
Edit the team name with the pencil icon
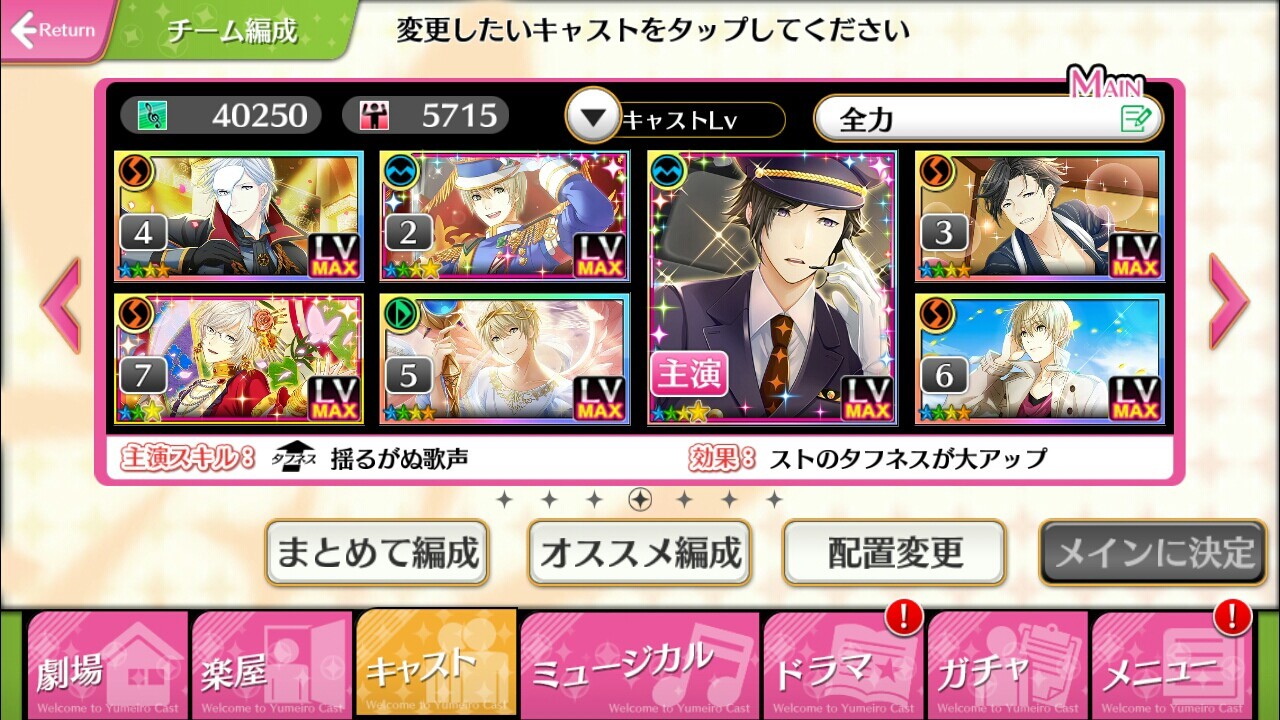click(1136, 120)
